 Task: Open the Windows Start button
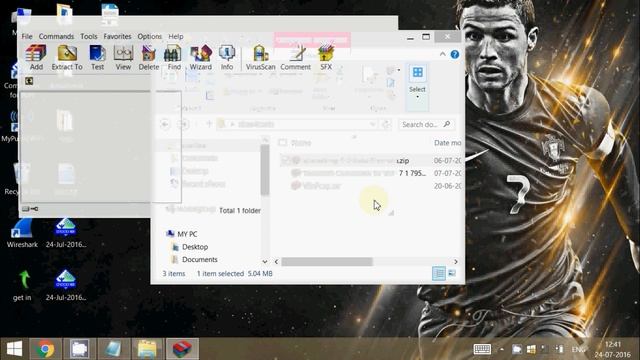(14, 349)
